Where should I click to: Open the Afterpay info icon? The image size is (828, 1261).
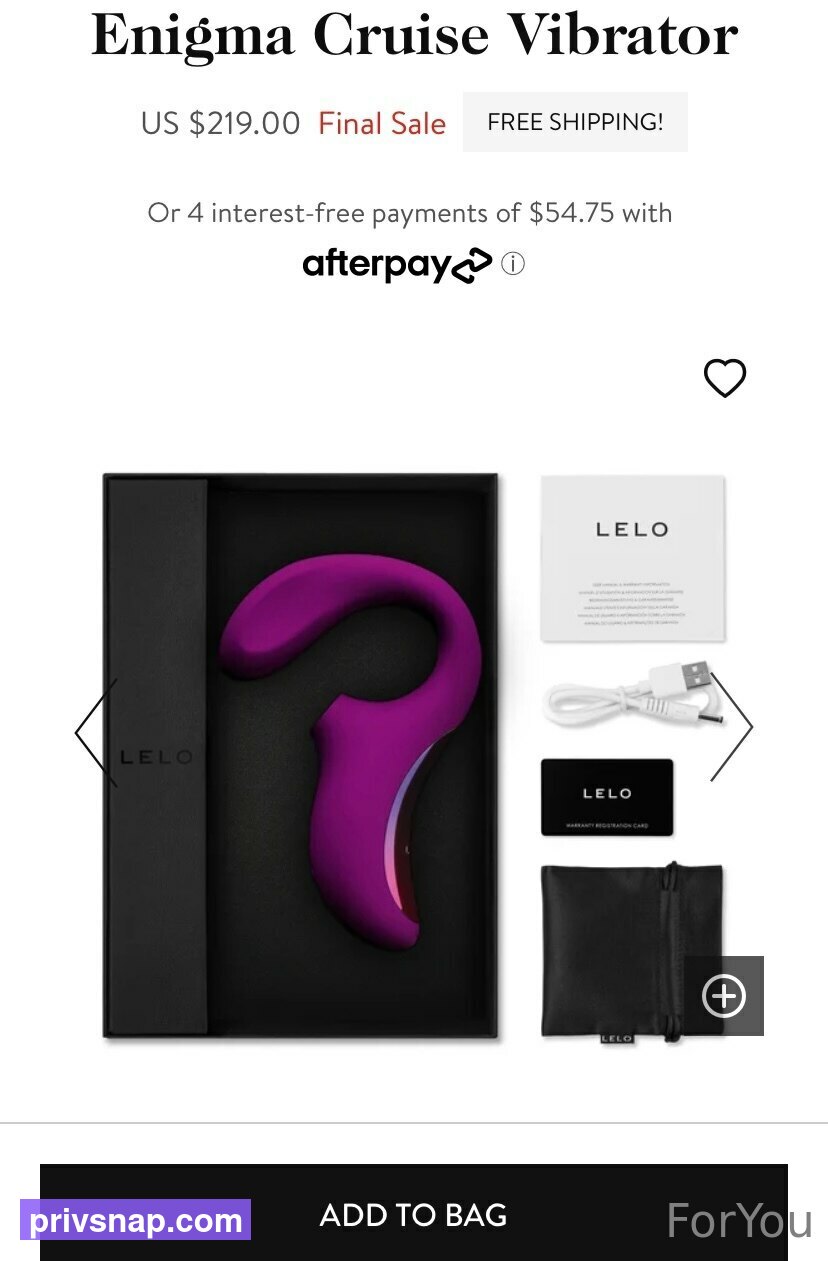(x=513, y=264)
